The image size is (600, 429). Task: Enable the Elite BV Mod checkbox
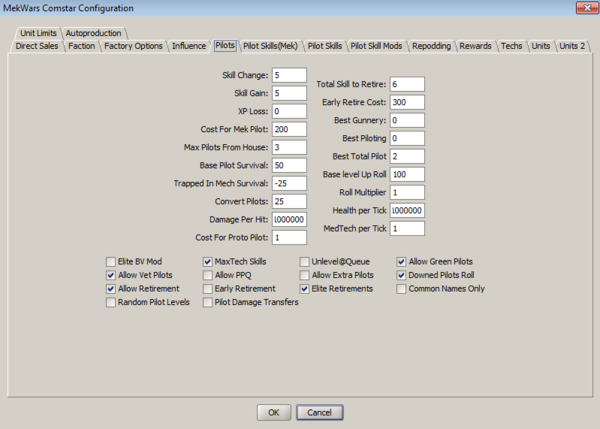coord(111,261)
